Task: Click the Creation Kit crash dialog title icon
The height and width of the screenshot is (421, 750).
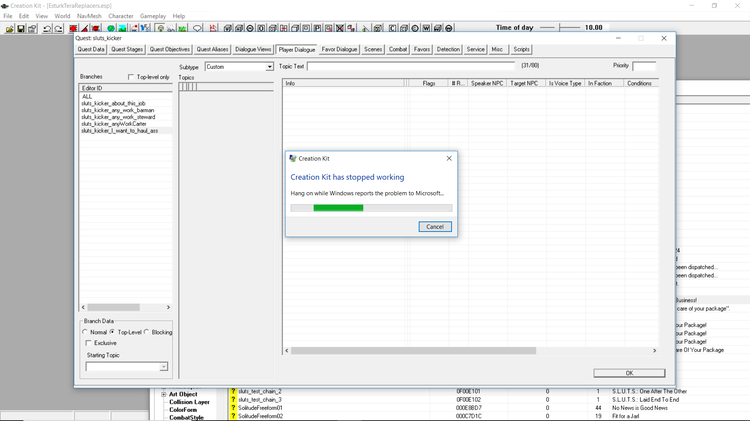Action: click(293, 158)
